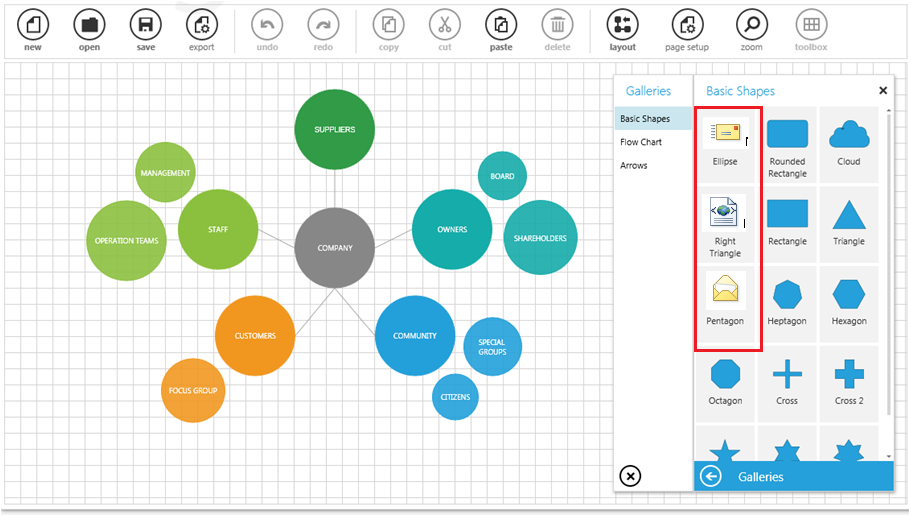910x516 pixels.
Task: Pick the Cloud shape
Action: (849, 145)
